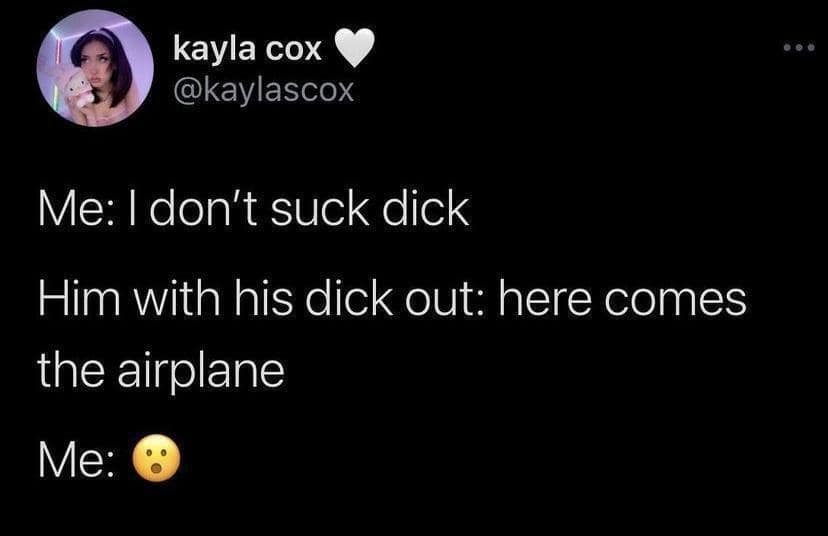Open the kayla cox display name link

(x=247, y=49)
